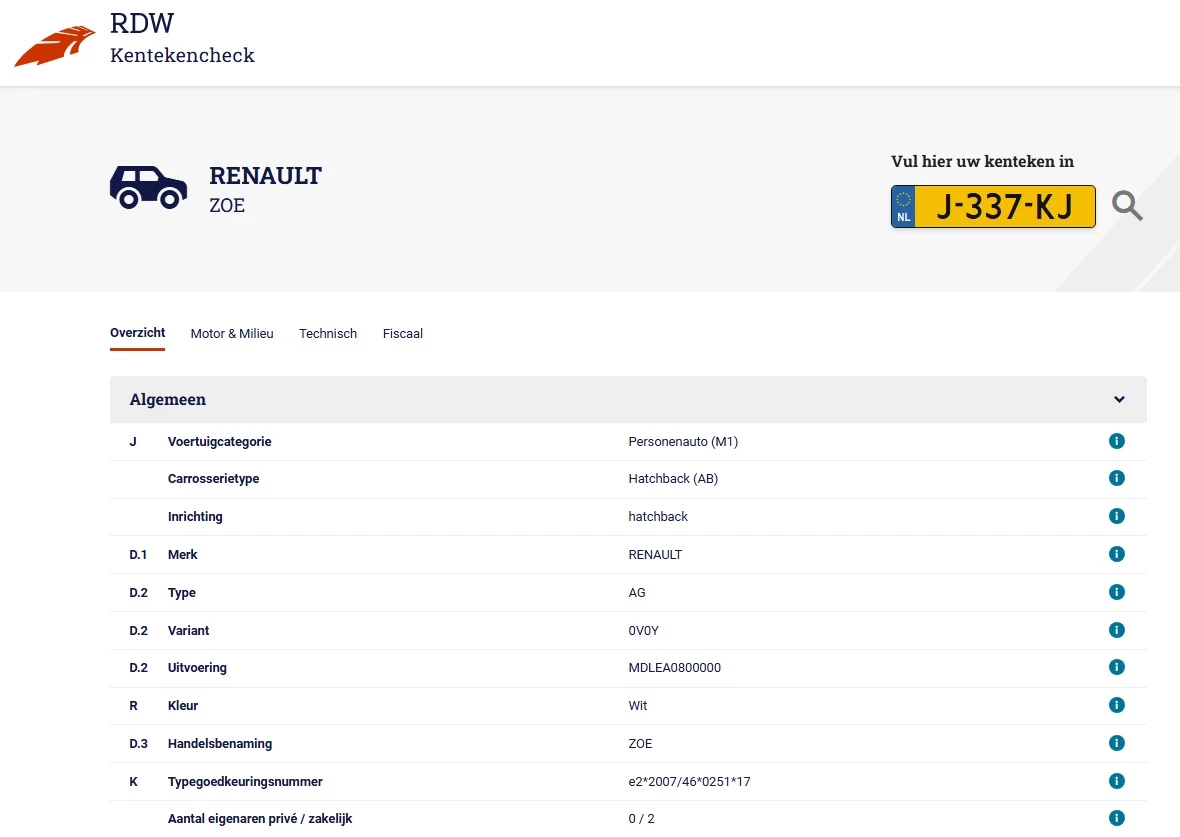The height and width of the screenshot is (837, 1180).
Task: Open info icon for Variant row
Action: click(x=1117, y=629)
